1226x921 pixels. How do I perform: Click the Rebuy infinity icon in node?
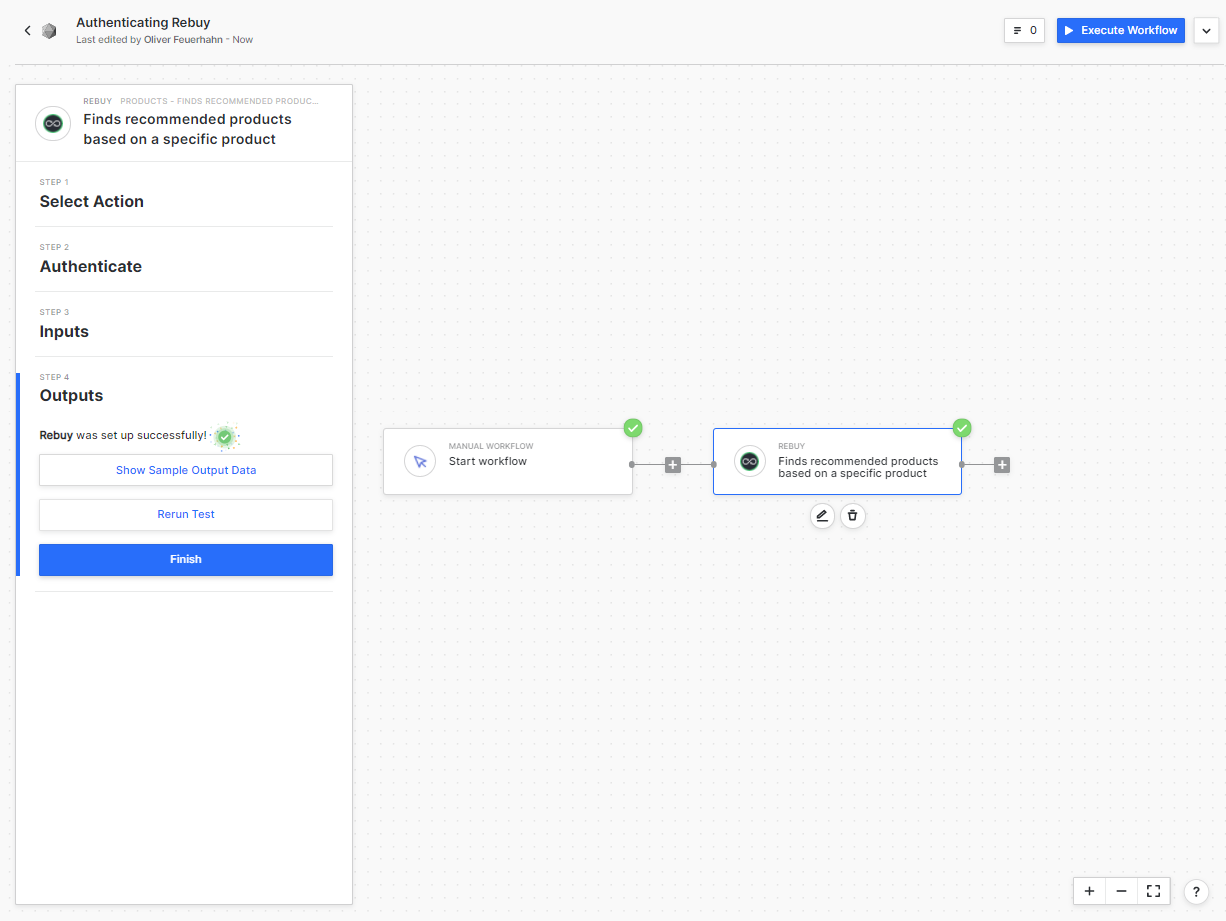coord(750,461)
